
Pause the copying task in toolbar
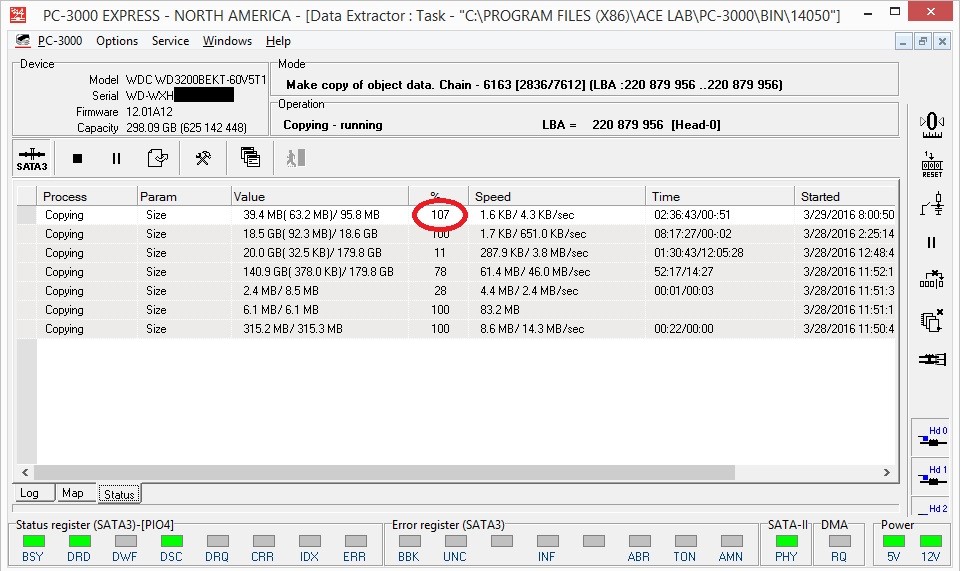click(116, 159)
